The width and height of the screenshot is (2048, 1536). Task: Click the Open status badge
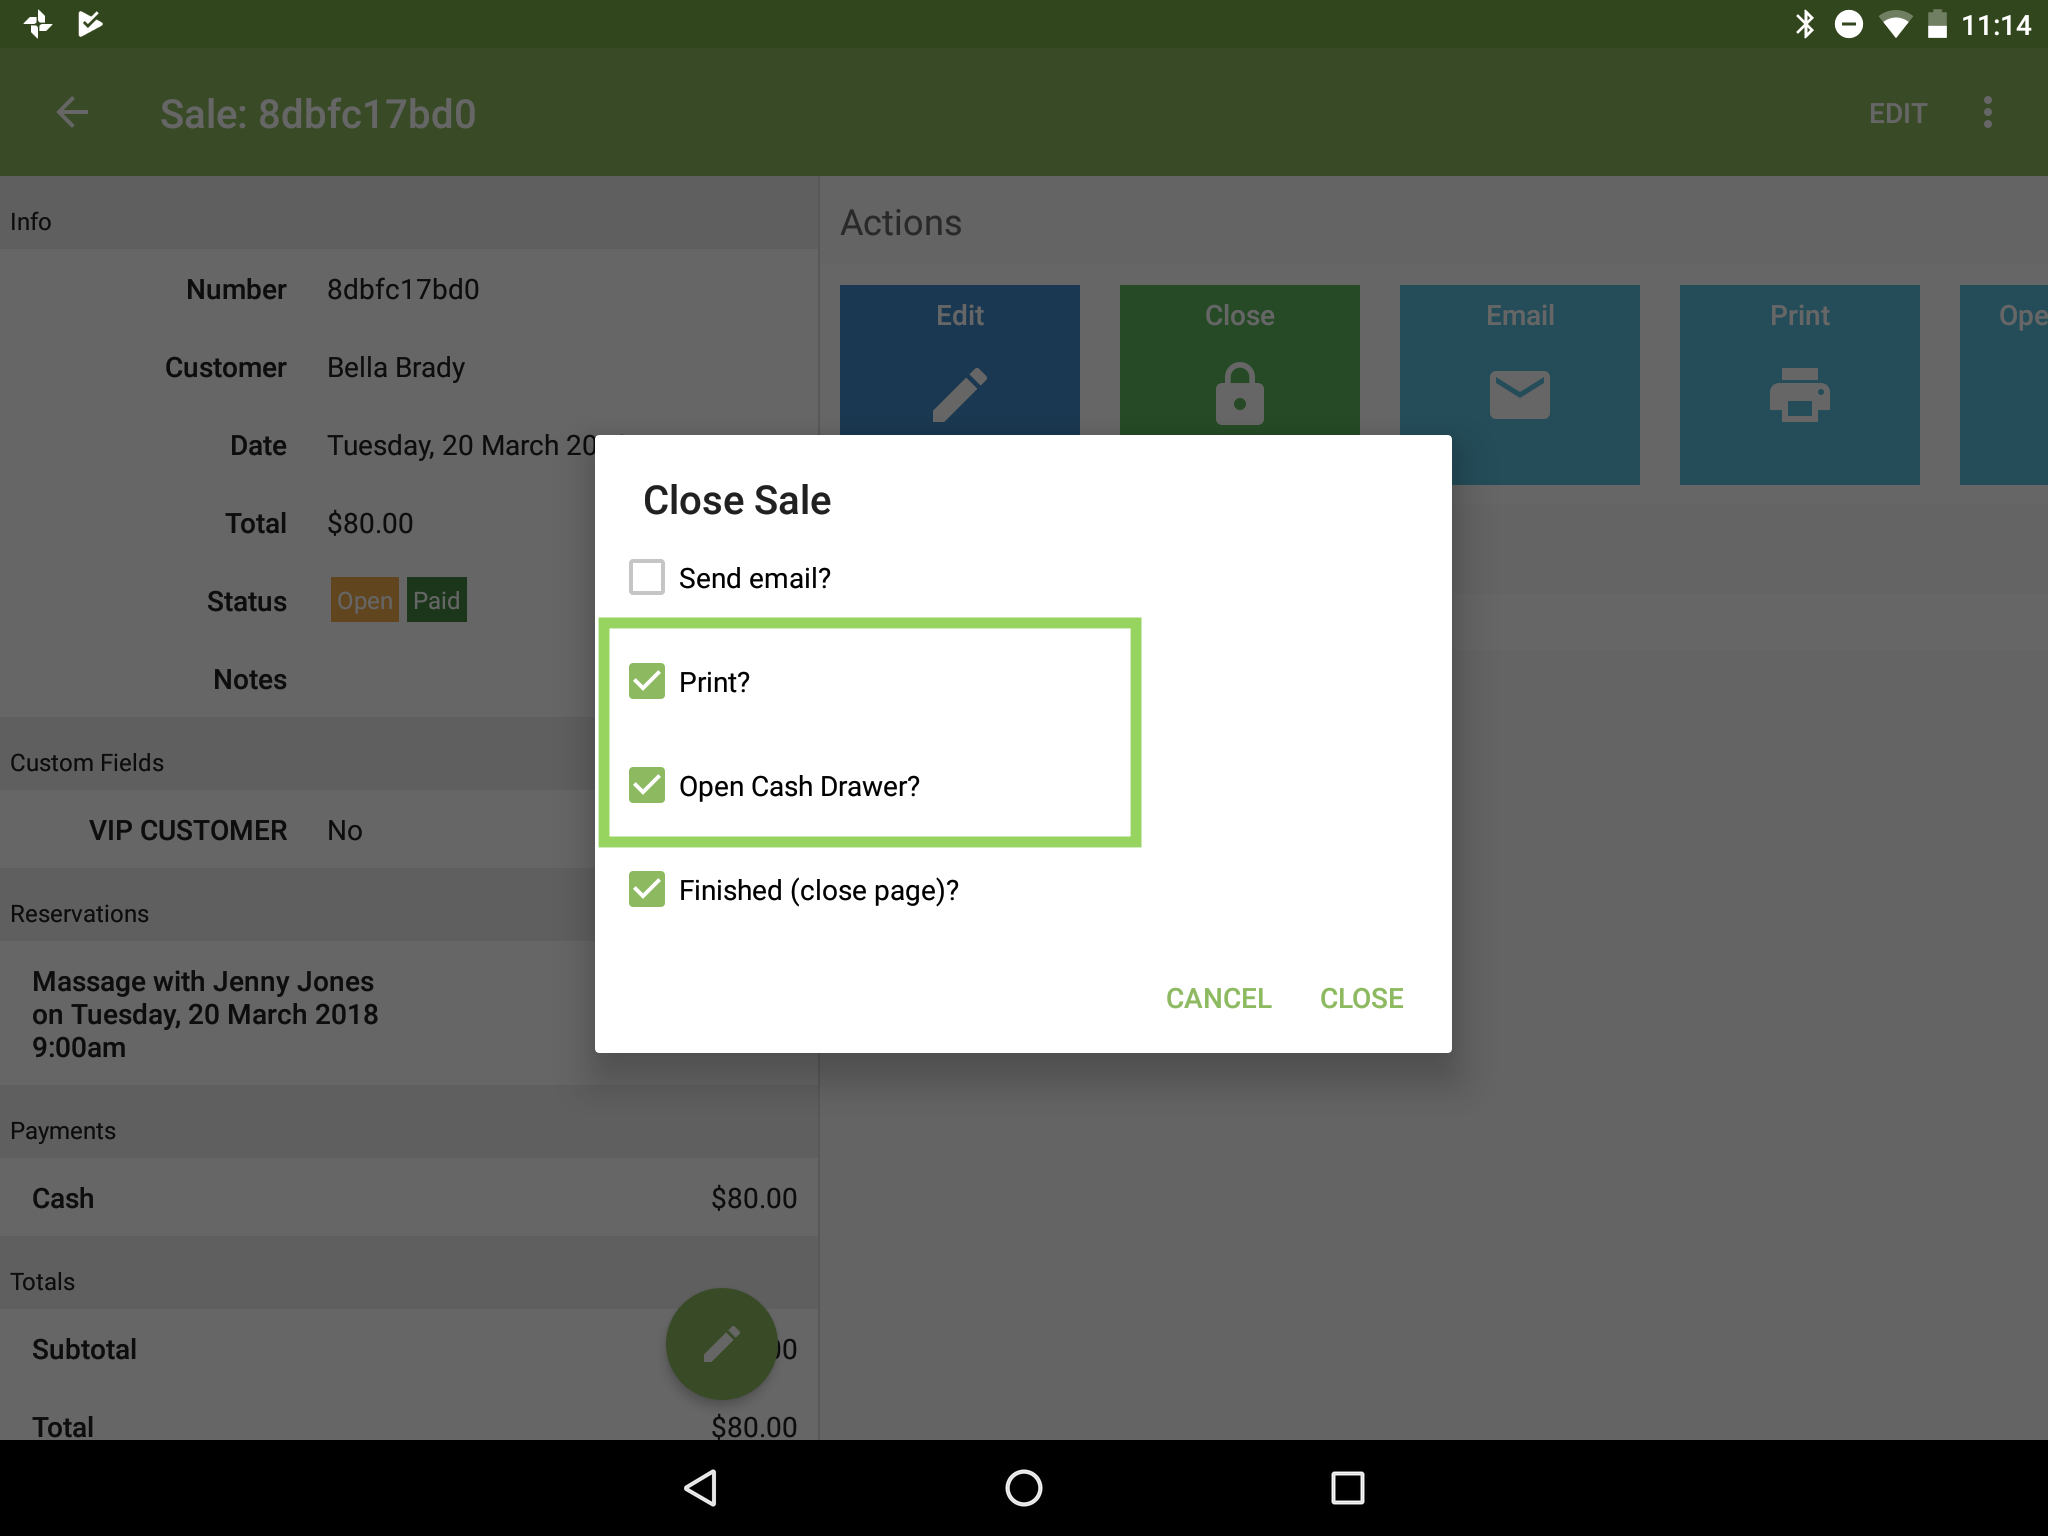[364, 600]
